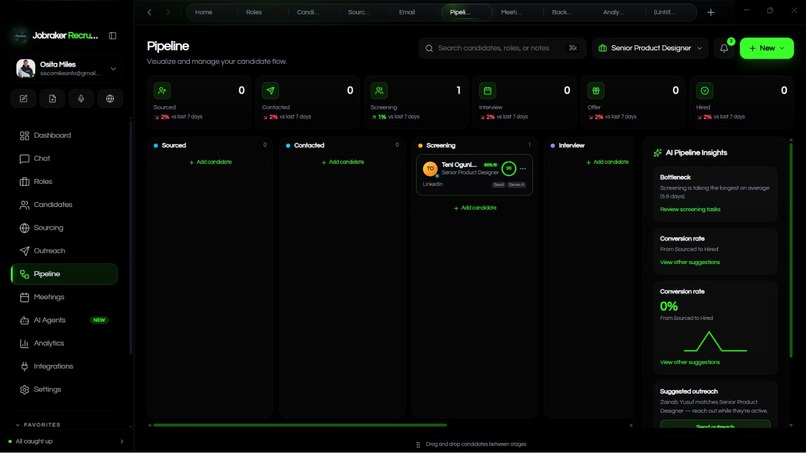The width and height of the screenshot is (806, 453).
Task: Click the Screening stat card icon
Action: pos(379,90)
